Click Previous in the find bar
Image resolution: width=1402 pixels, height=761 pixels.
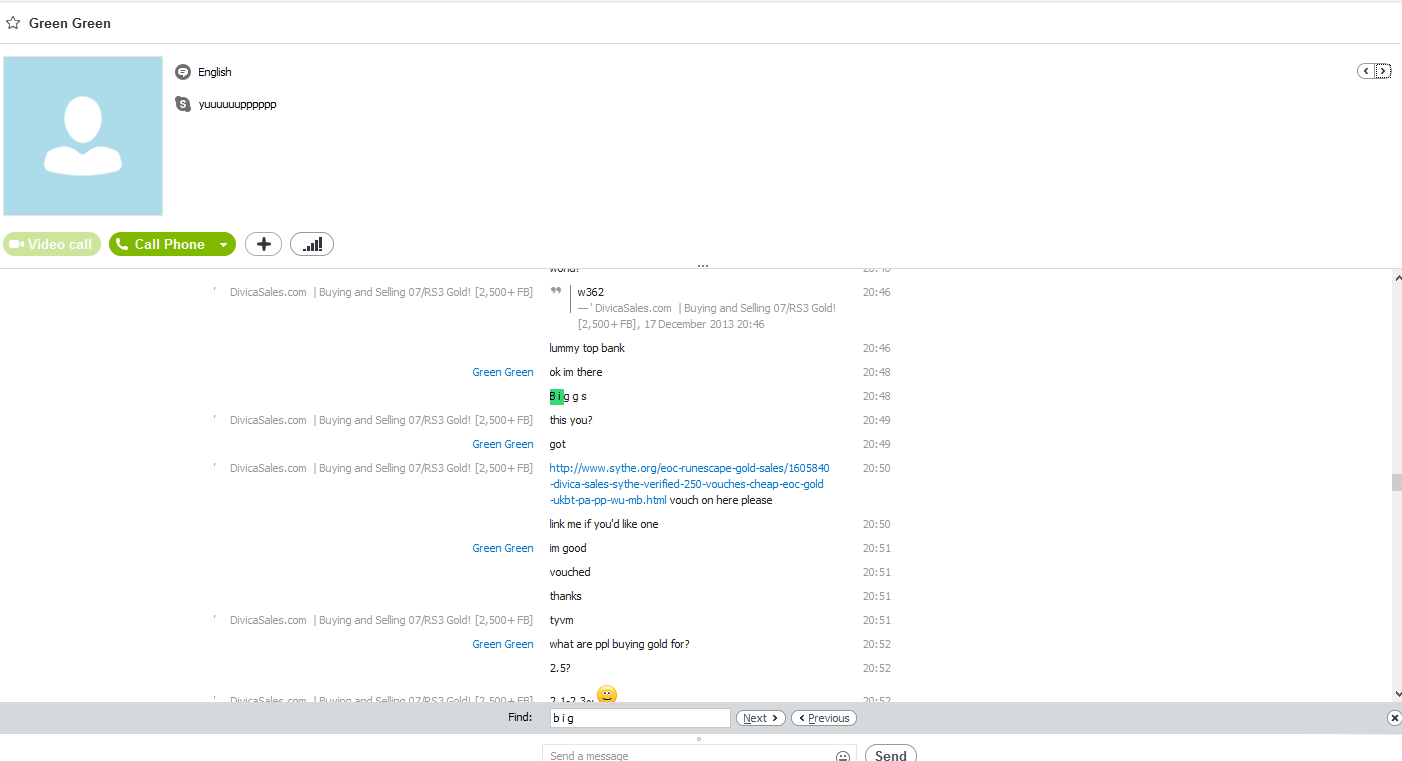pos(824,718)
